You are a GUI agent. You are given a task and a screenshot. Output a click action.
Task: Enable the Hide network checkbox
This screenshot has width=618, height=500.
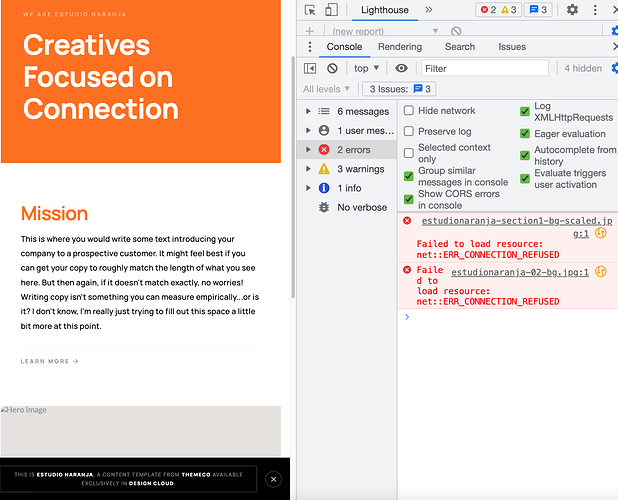pos(409,111)
